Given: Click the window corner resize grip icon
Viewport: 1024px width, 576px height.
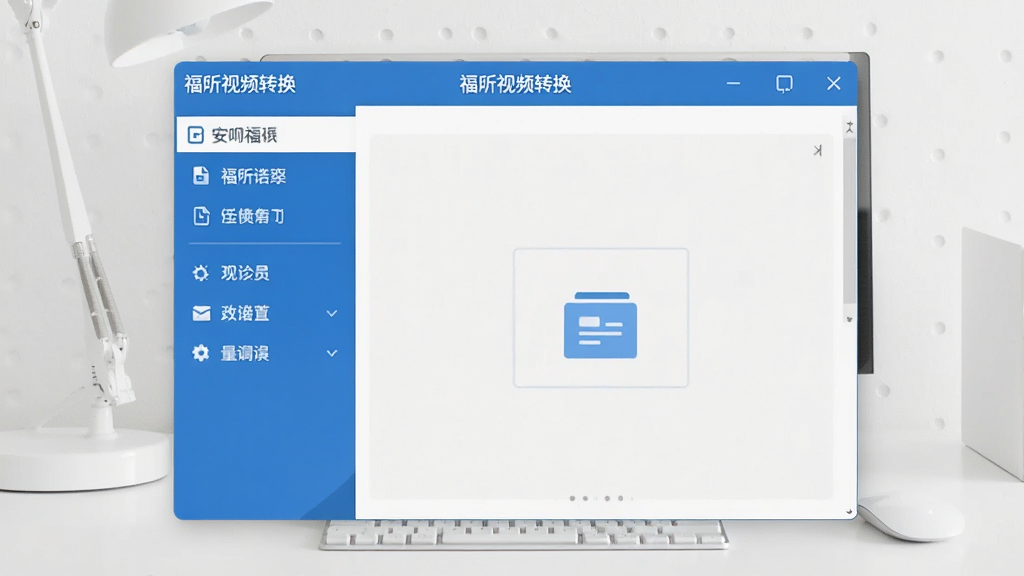Looking at the screenshot, I should [x=849, y=512].
